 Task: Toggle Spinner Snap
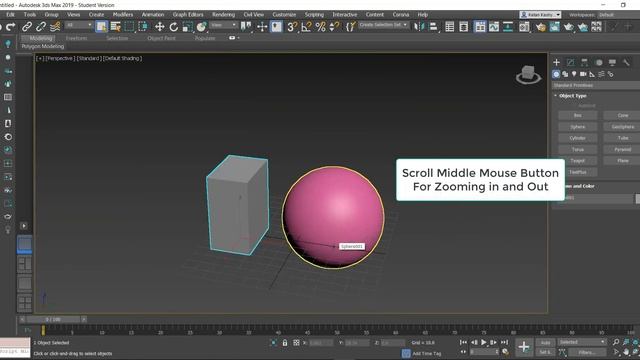334,27
